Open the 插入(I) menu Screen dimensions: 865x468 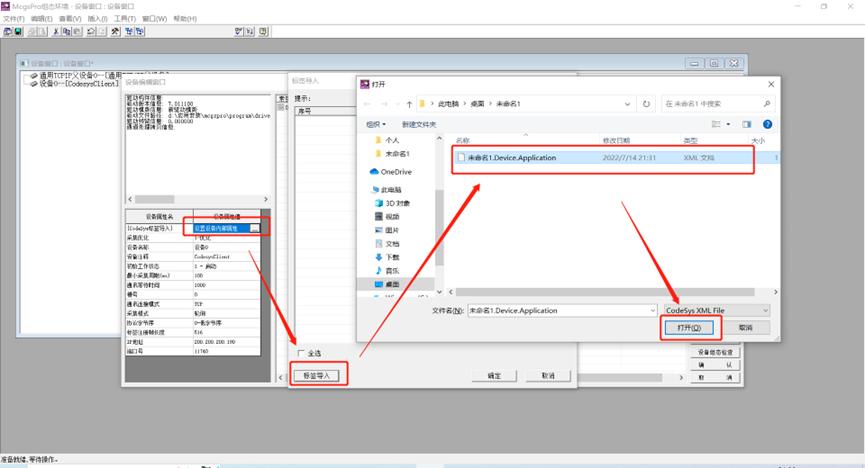click(x=98, y=19)
